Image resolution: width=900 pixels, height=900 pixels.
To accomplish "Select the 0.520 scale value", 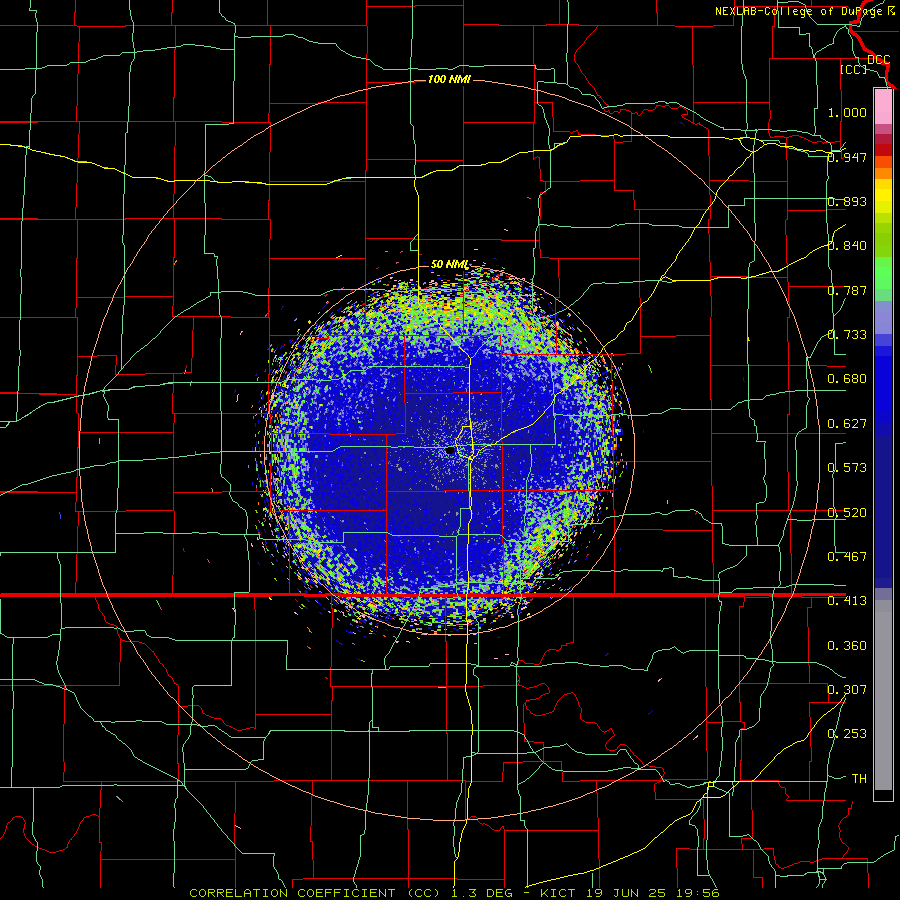I will pyautogui.click(x=847, y=513).
